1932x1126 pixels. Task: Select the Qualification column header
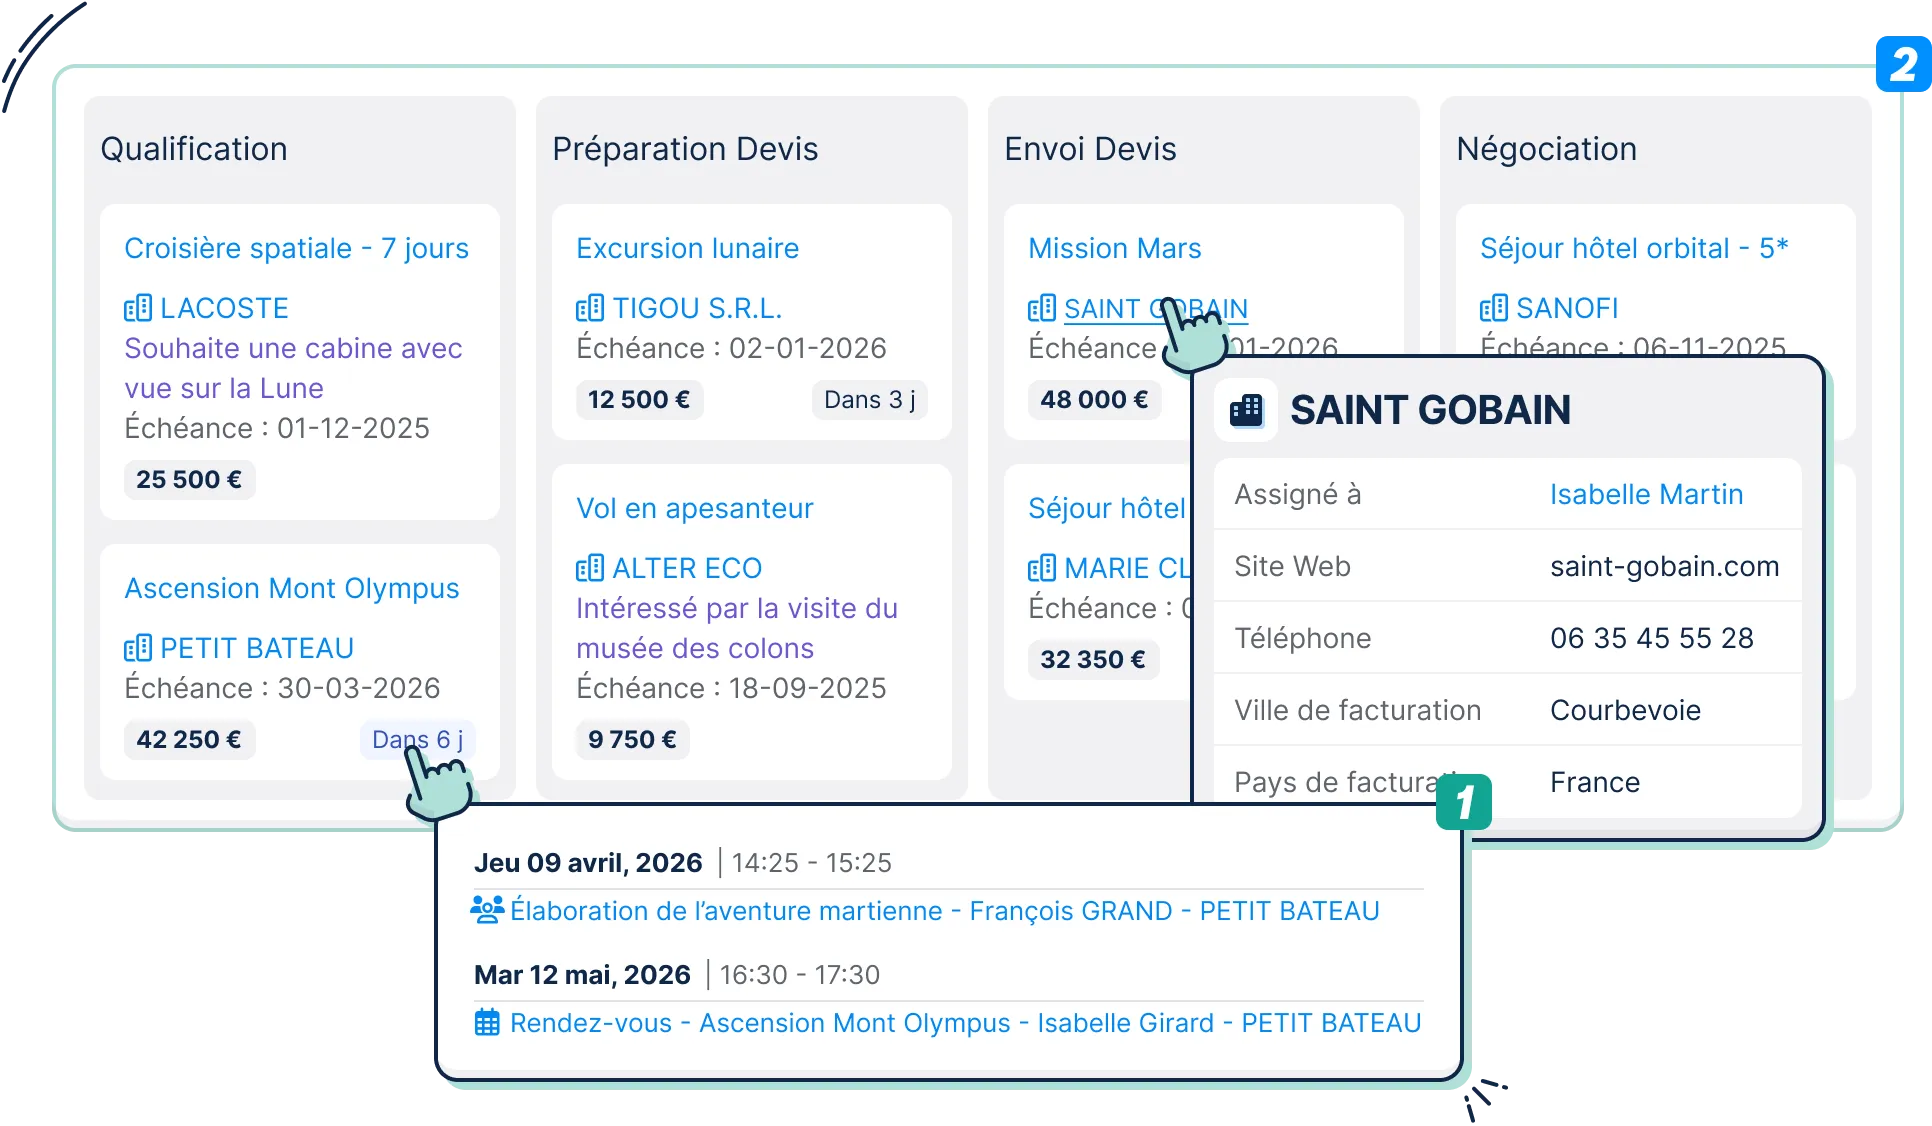[194, 149]
